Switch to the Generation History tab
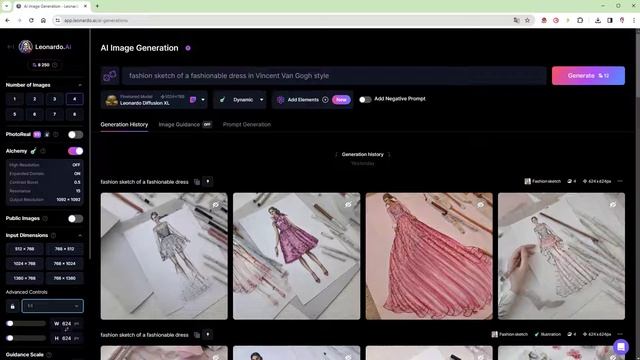This screenshot has width=640, height=360. pos(124,124)
